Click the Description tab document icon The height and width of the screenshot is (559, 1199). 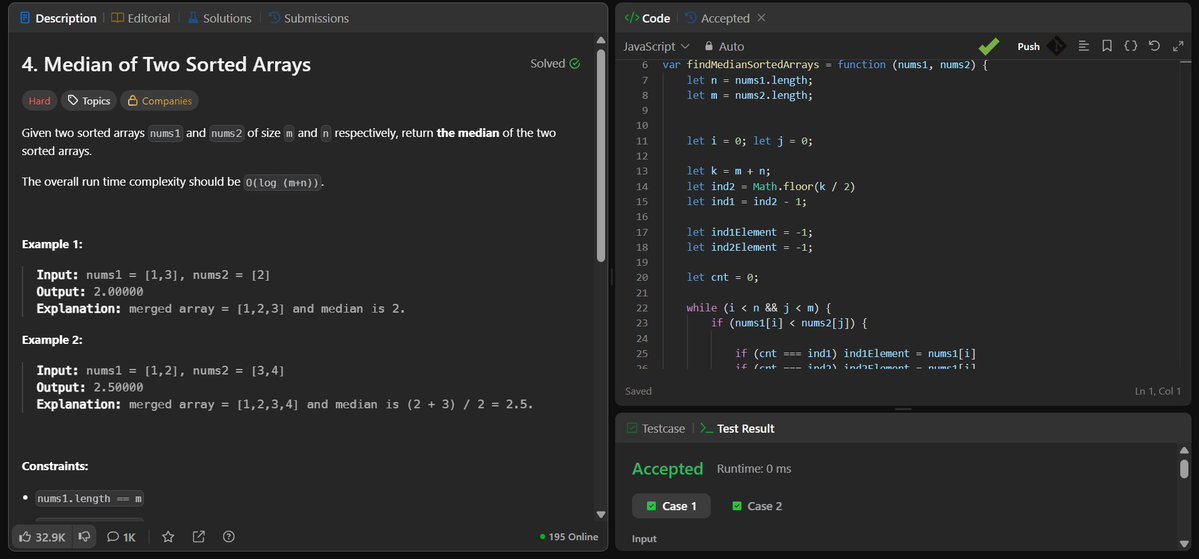(x=25, y=18)
